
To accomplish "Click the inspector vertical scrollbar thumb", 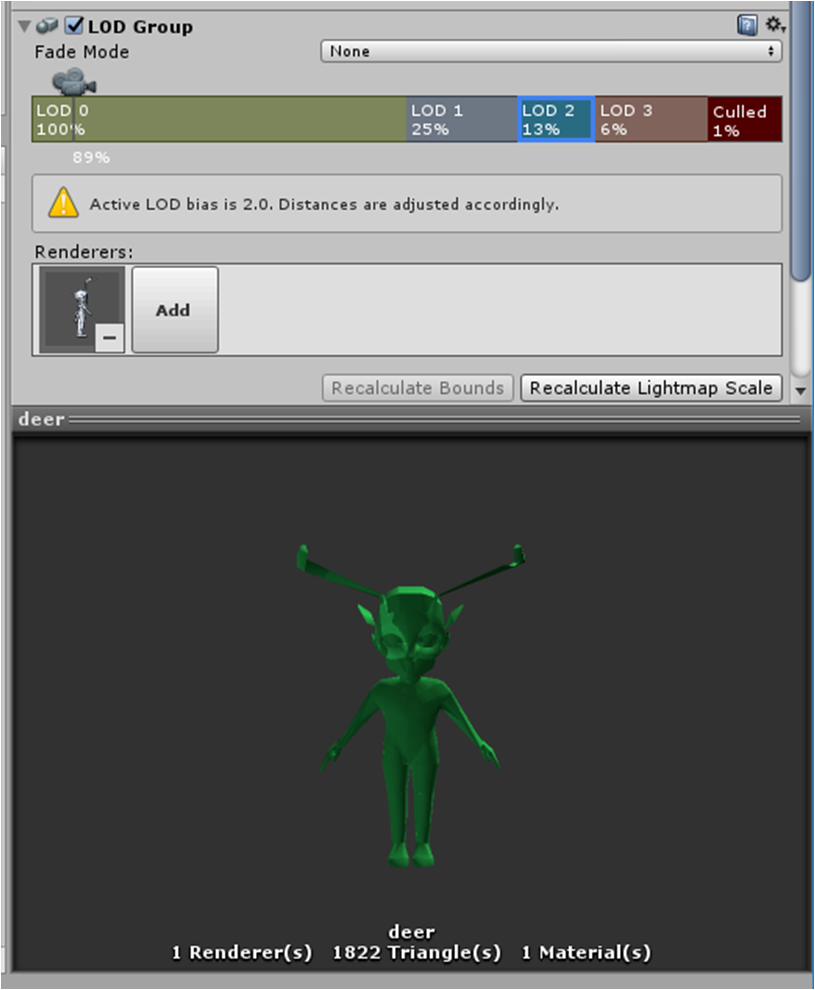I will point(801,142).
